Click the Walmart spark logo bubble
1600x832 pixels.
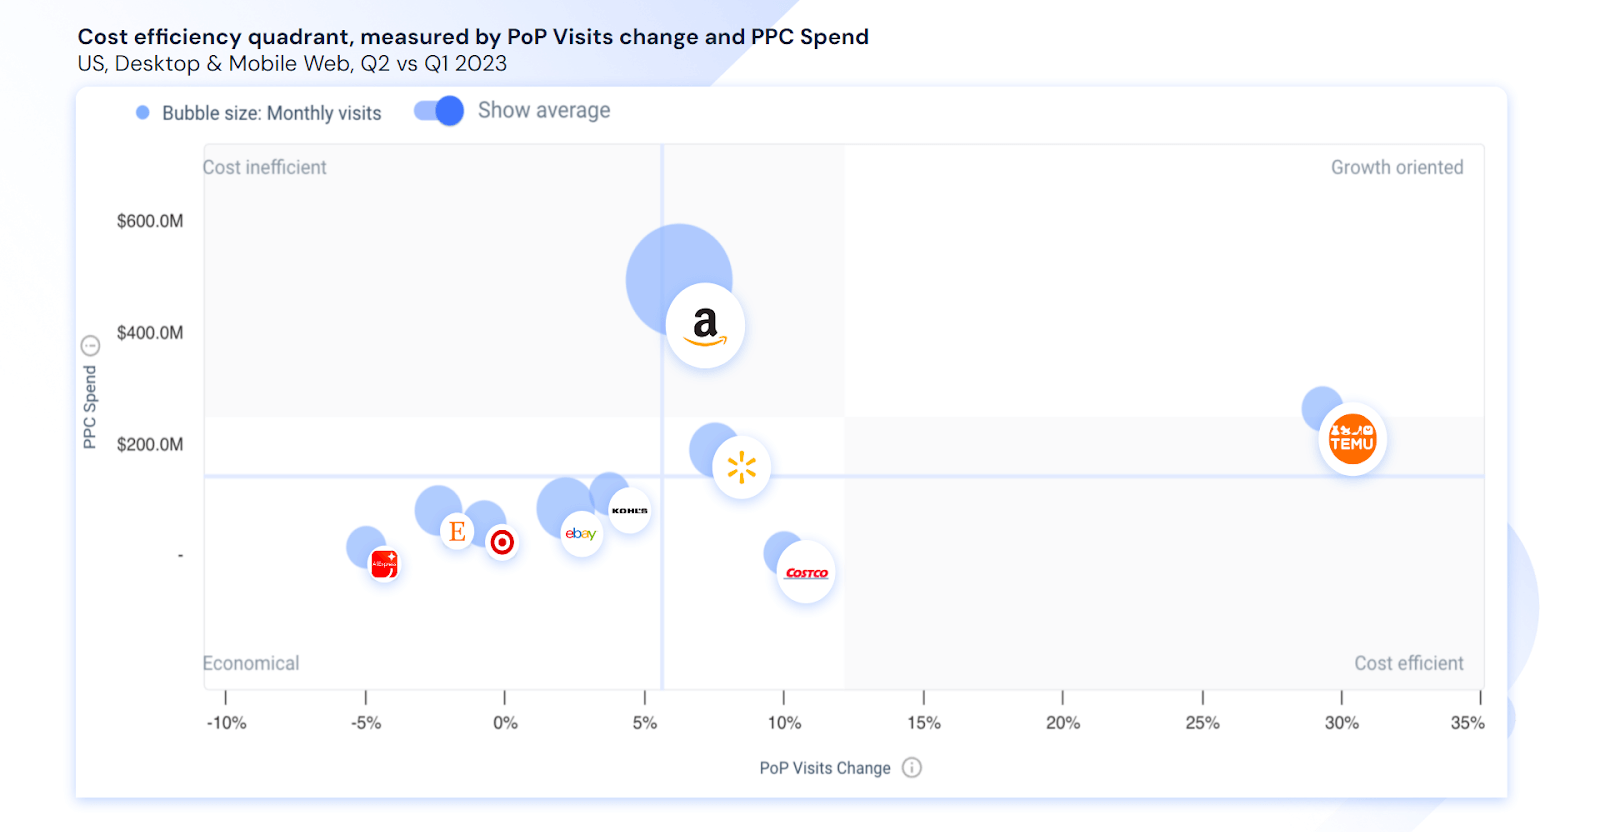(x=741, y=467)
